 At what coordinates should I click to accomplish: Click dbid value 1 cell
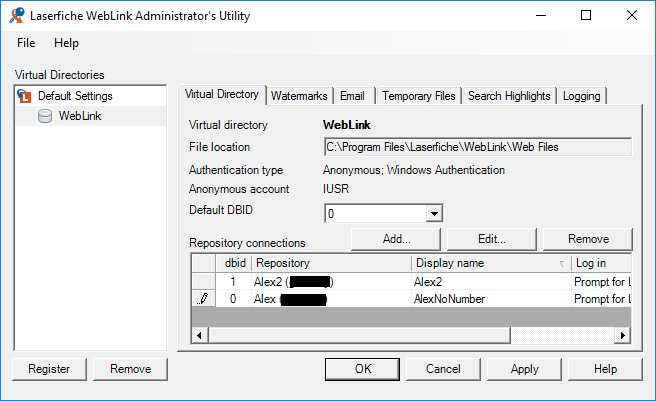tap(234, 282)
